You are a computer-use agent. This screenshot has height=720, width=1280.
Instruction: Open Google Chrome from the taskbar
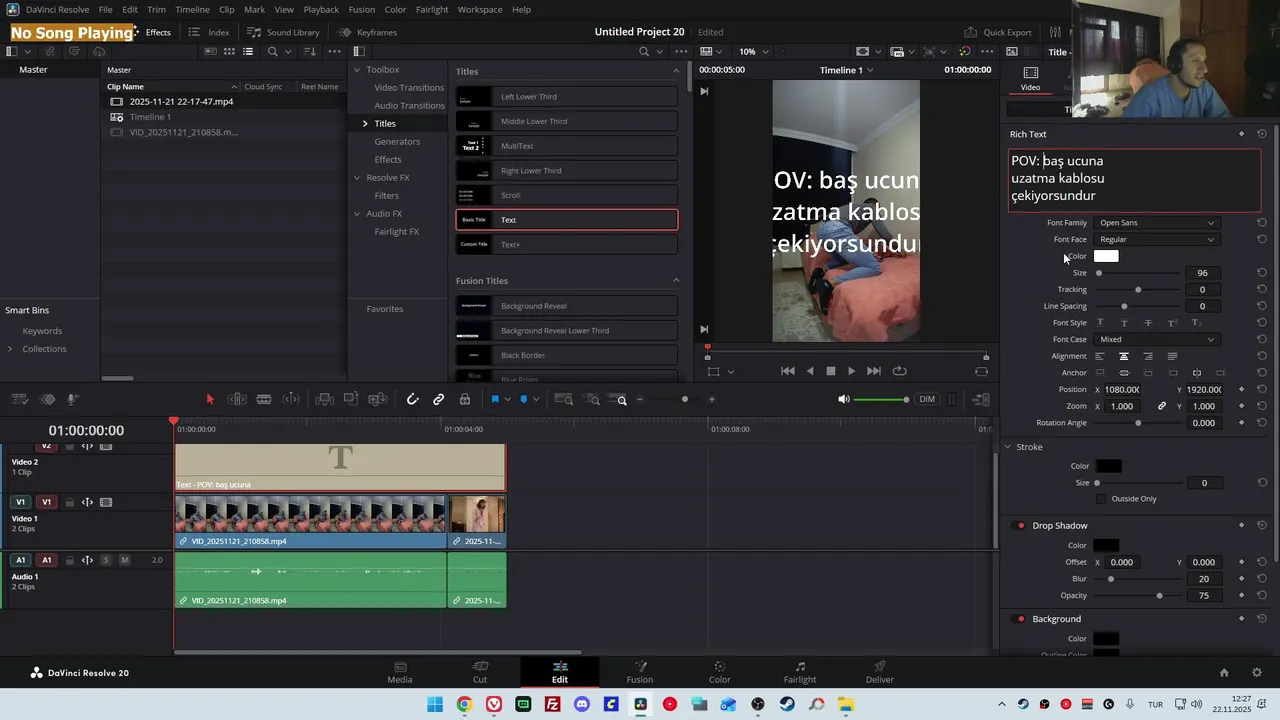tap(464, 705)
